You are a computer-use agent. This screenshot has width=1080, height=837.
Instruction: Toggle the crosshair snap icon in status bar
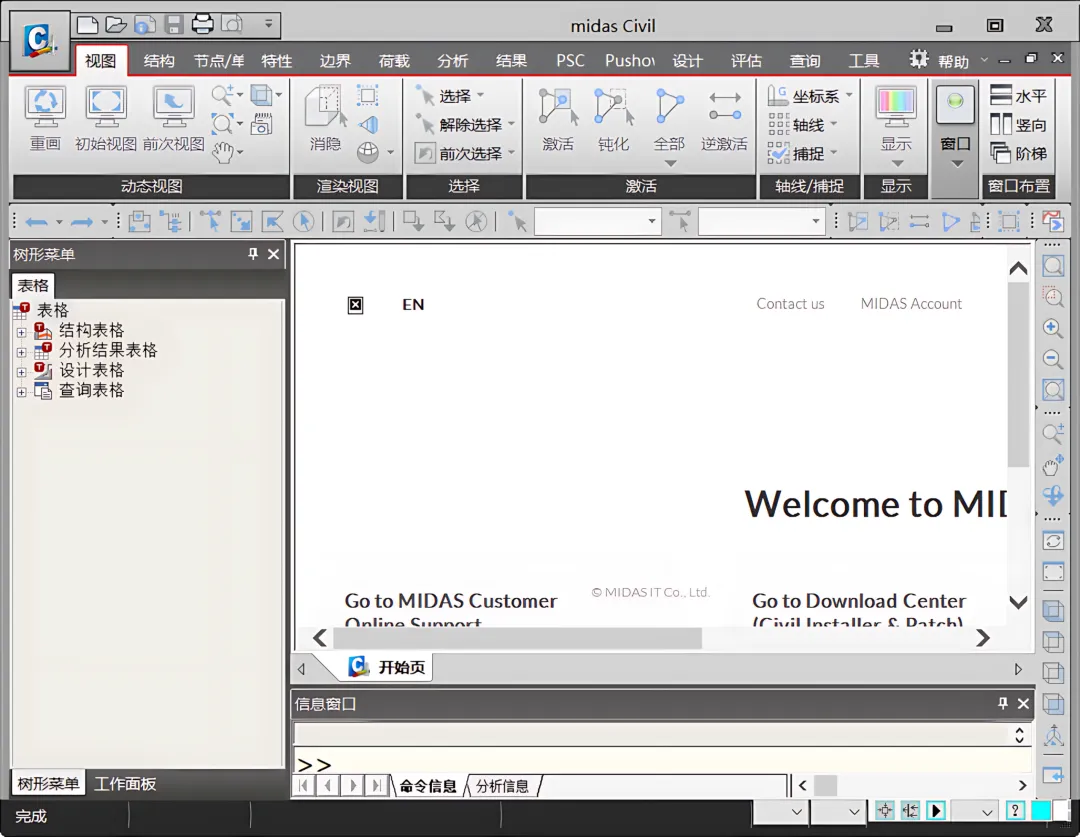885,811
